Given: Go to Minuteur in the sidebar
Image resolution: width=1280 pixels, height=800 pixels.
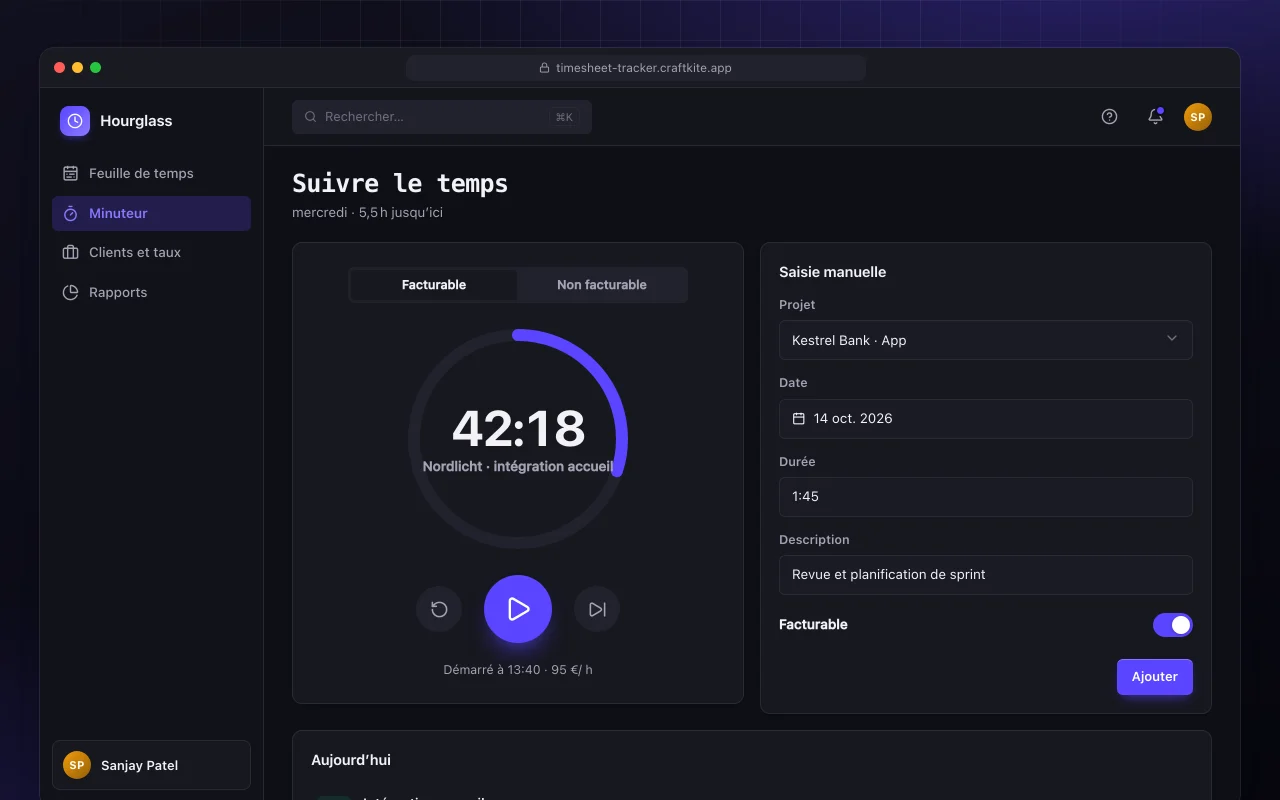Looking at the screenshot, I should click(x=151, y=214).
